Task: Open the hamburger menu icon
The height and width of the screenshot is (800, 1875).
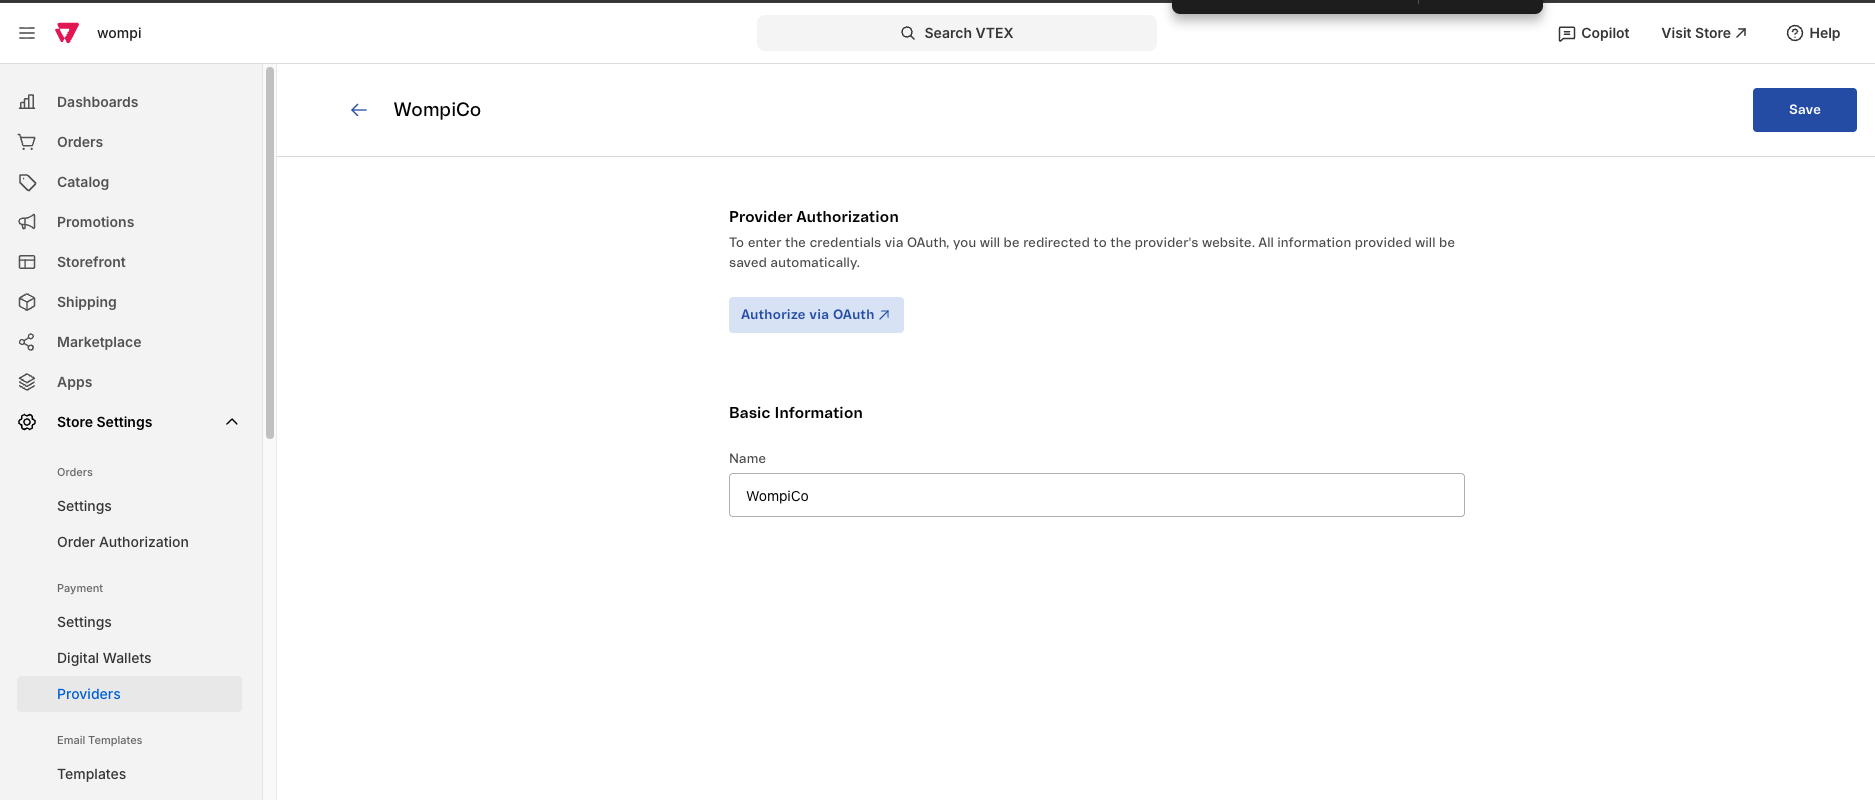Action: tap(27, 33)
